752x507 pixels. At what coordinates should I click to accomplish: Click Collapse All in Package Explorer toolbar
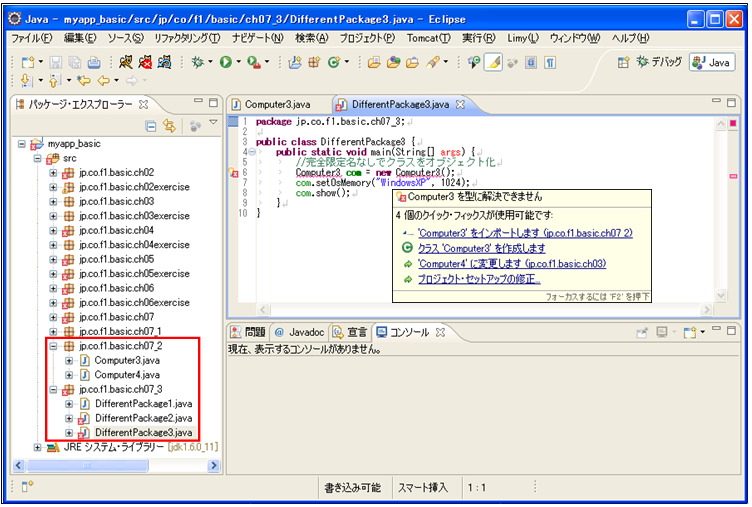[x=151, y=126]
